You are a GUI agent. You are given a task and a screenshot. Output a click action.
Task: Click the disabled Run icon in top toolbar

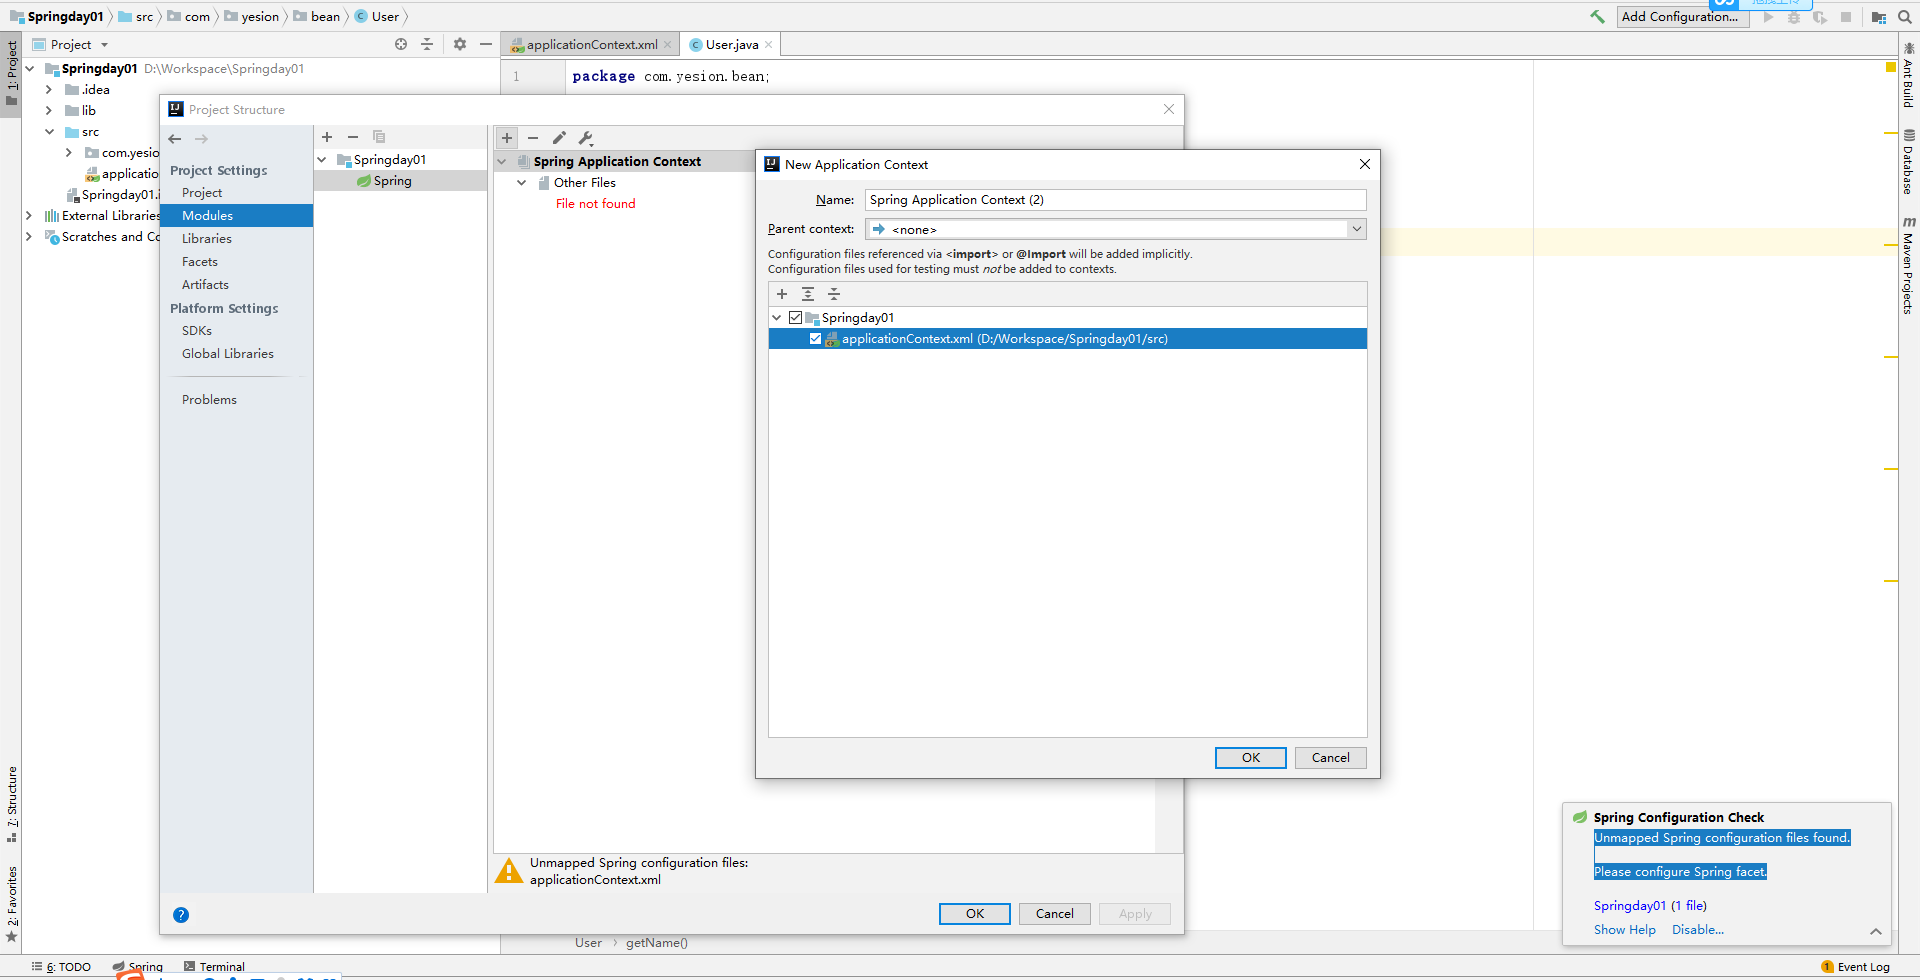(x=1769, y=17)
